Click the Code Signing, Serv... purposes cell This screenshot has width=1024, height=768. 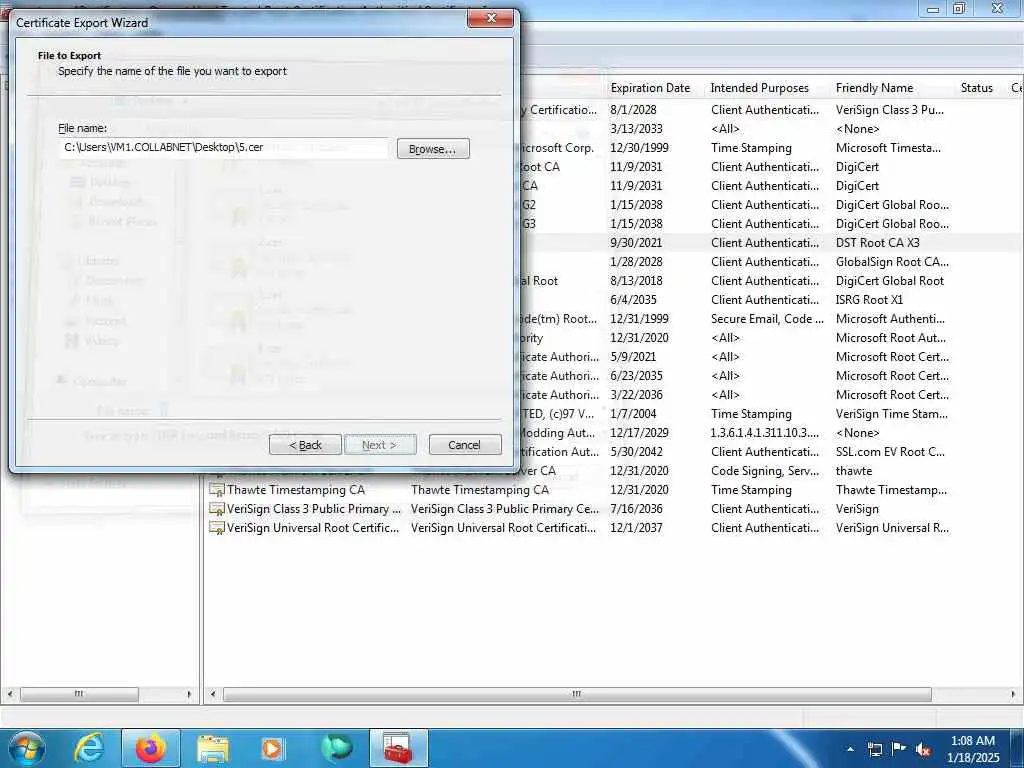[x=765, y=471]
